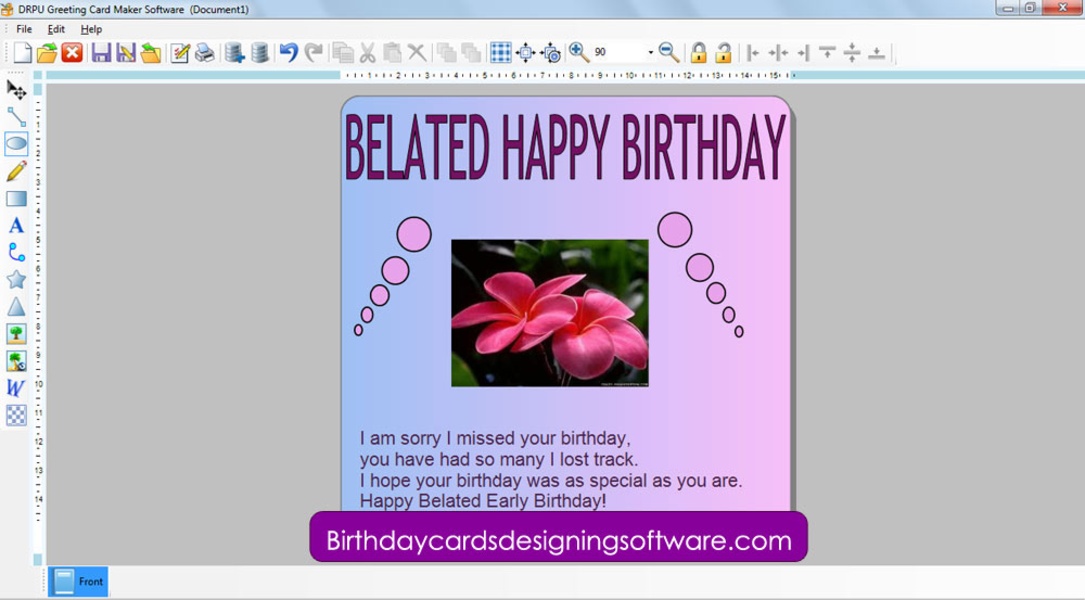The height and width of the screenshot is (600, 1085).
Task: Open the Help menu
Action: tap(91, 29)
